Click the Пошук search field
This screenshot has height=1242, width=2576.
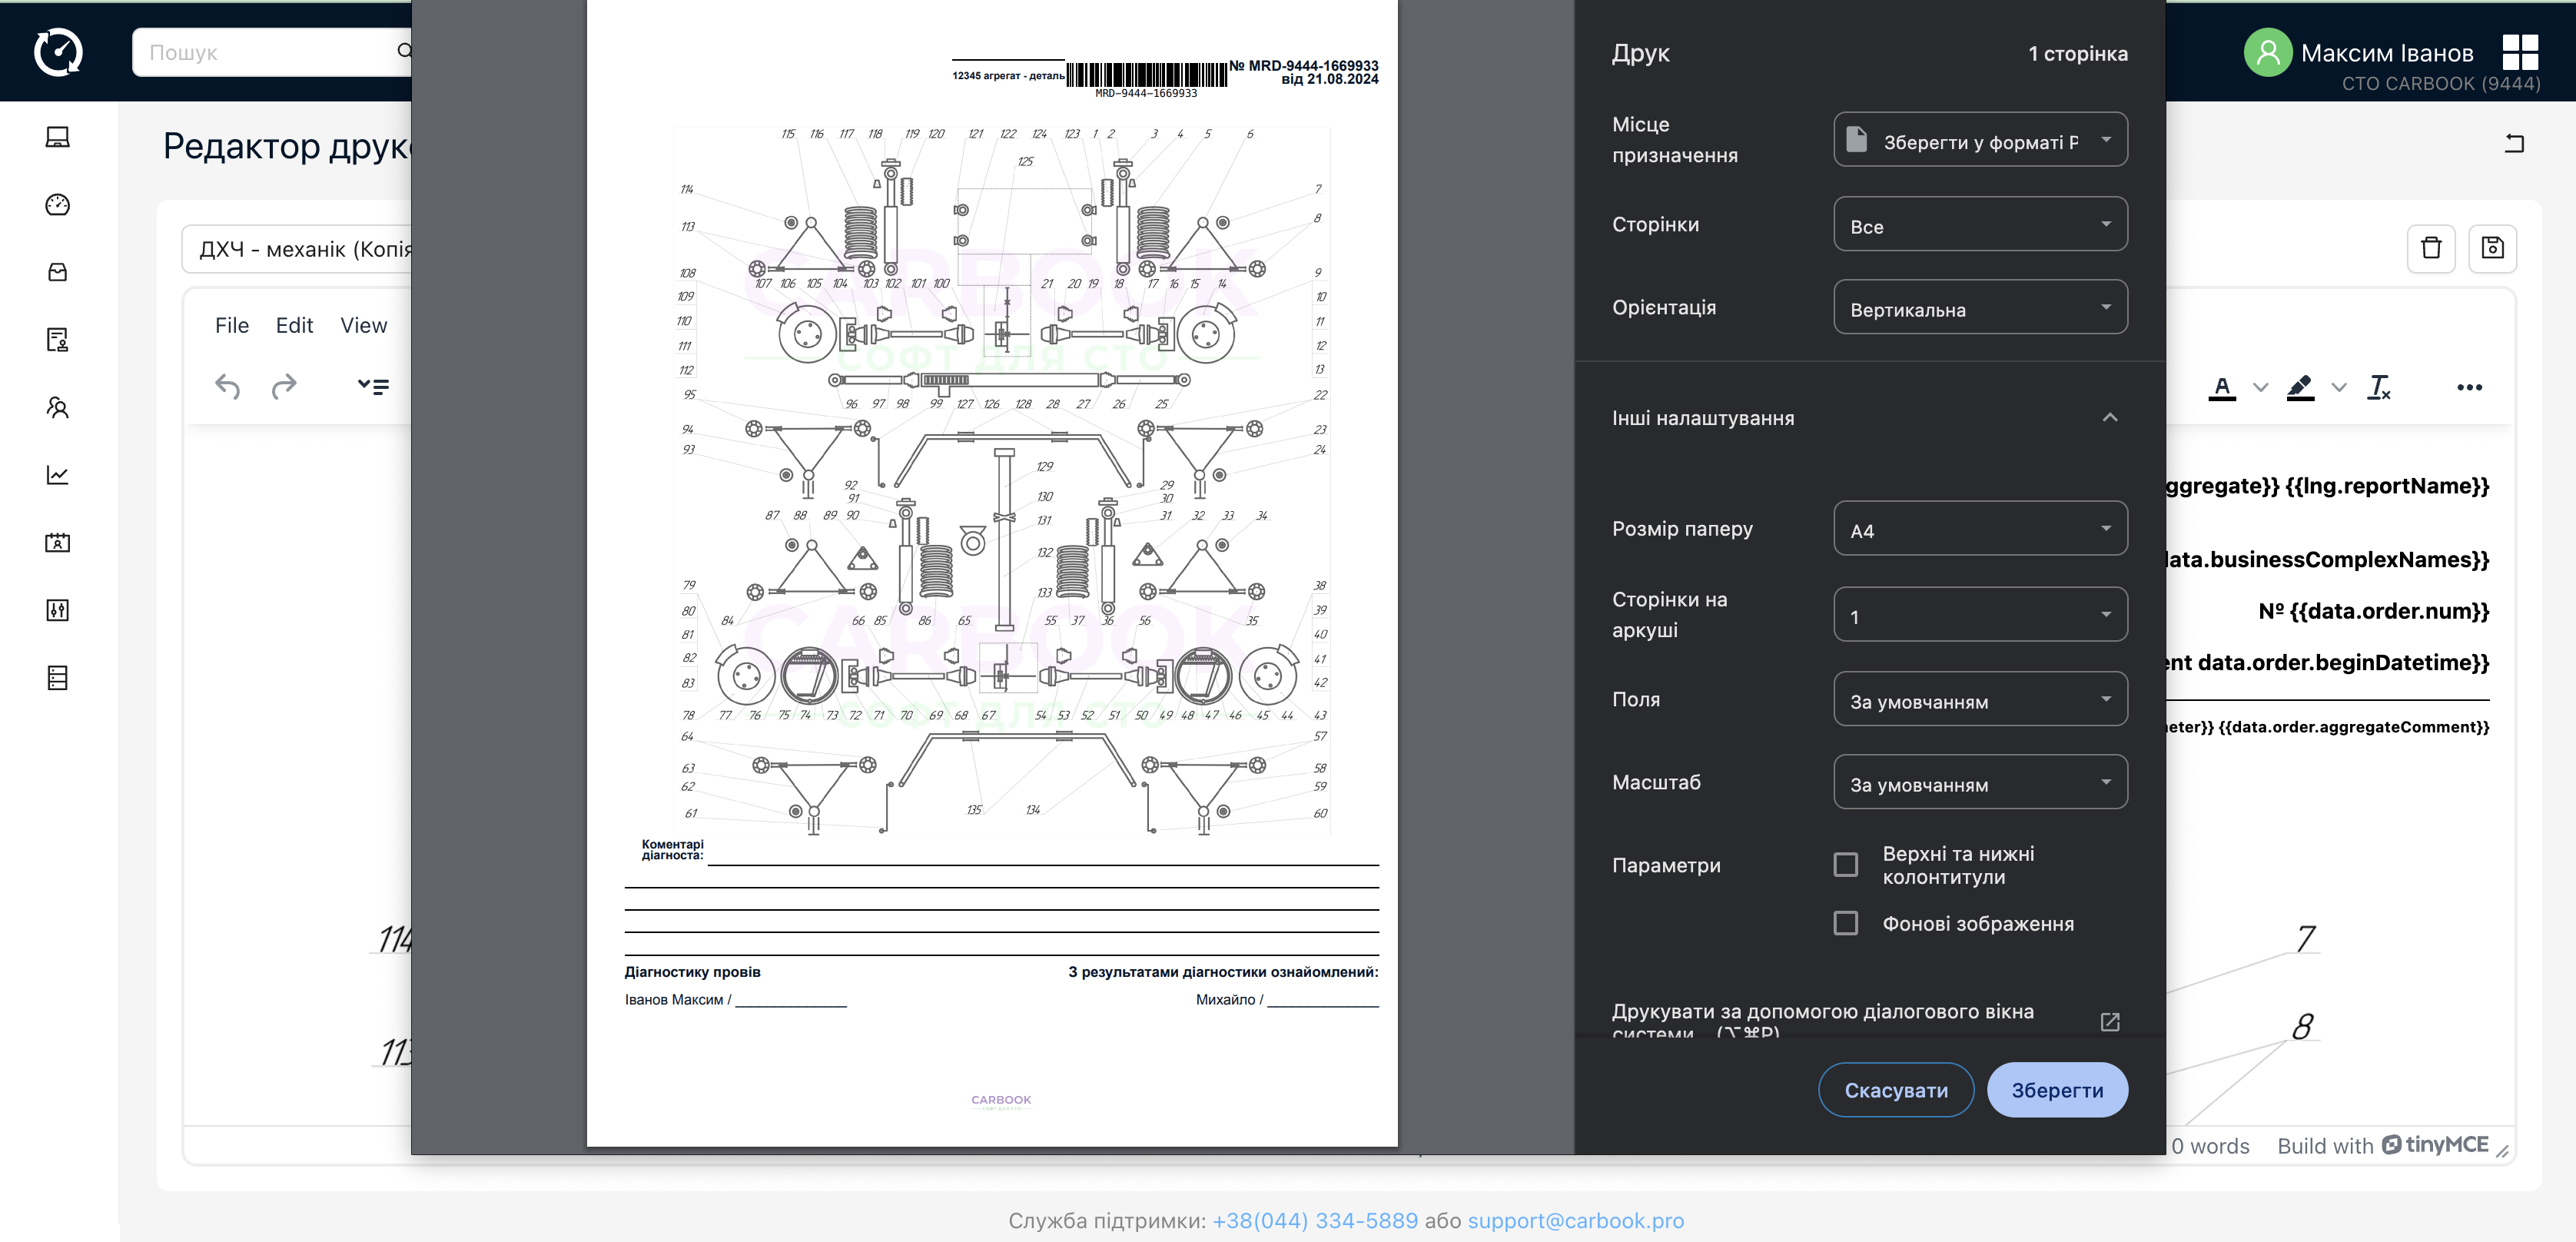(272, 52)
